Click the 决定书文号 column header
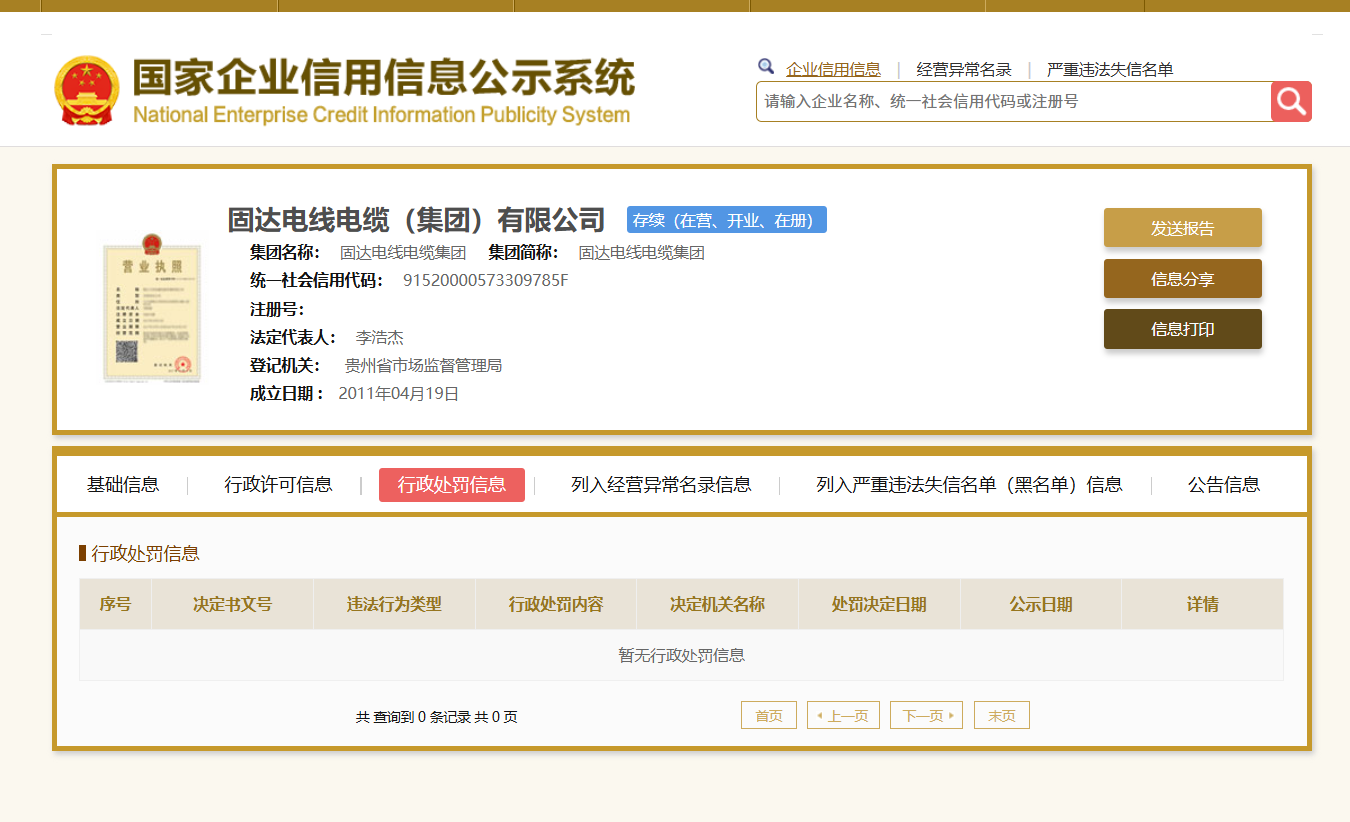This screenshot has height=822, width=1350. pos(232,604)
